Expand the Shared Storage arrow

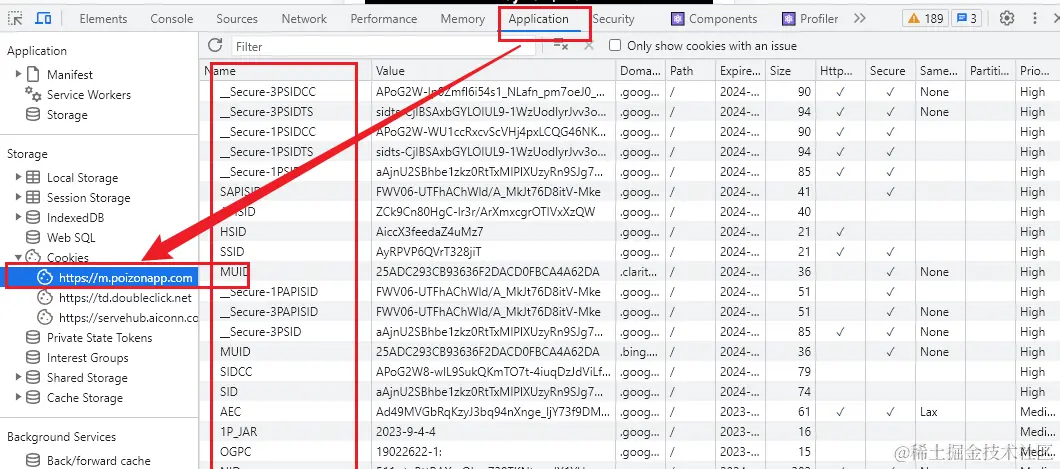[18, 377]
